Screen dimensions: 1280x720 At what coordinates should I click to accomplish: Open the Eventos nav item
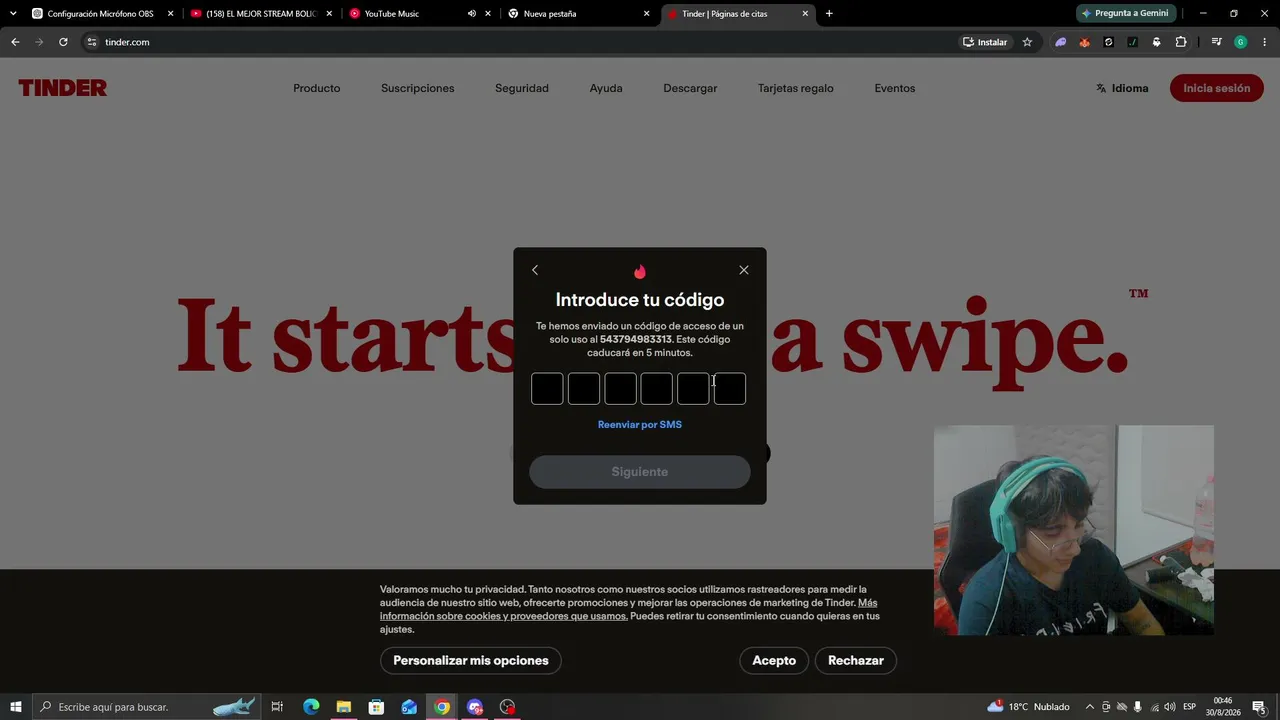coord(895,88)
